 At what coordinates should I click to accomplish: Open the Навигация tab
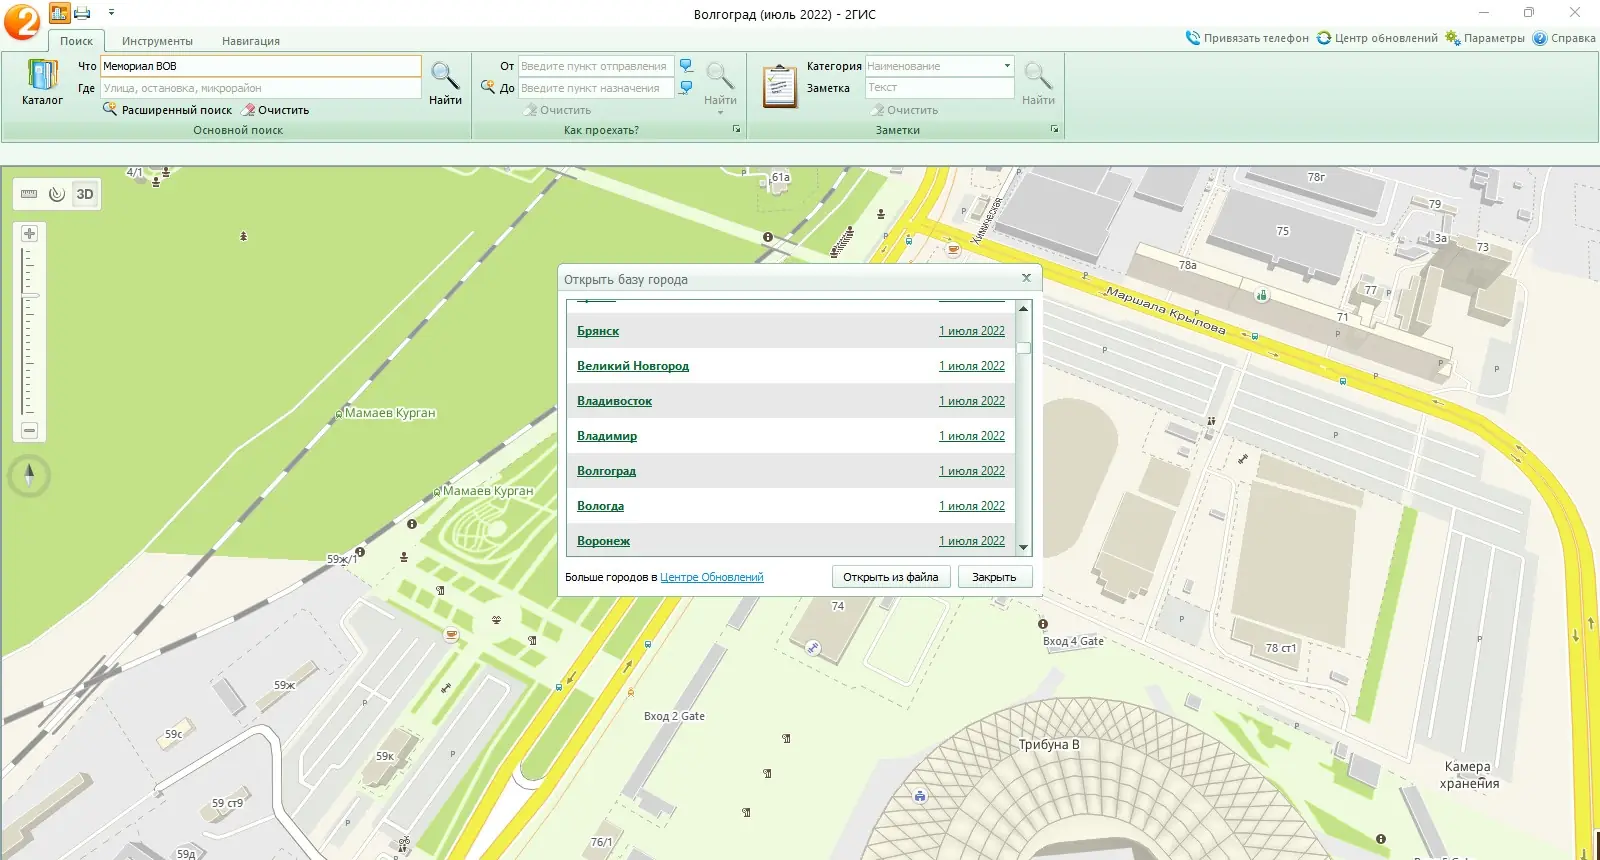[250, 41]
